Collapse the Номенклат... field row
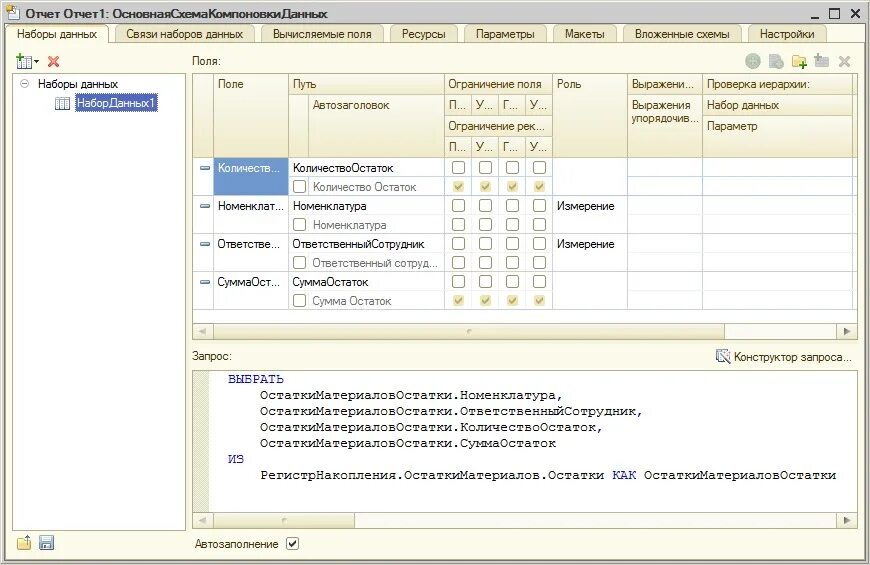Viewport: 870px width, 565px height. (x=205, y=206)
